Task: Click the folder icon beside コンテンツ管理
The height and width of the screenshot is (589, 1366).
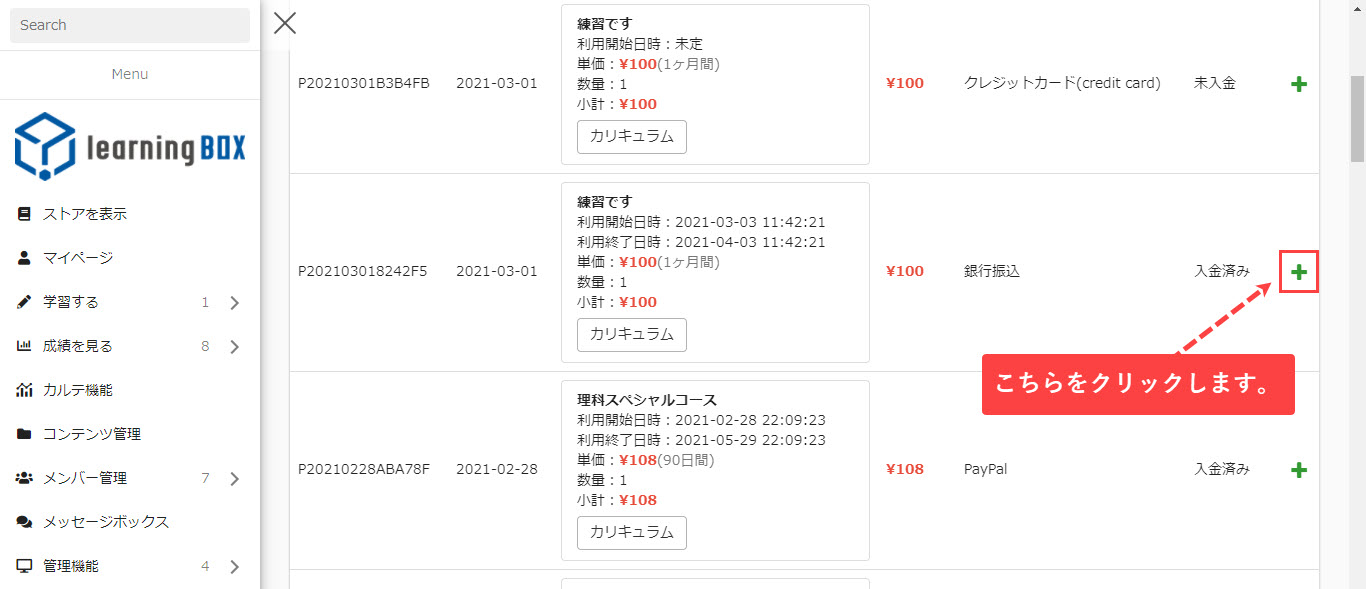Action: point(24,434)
